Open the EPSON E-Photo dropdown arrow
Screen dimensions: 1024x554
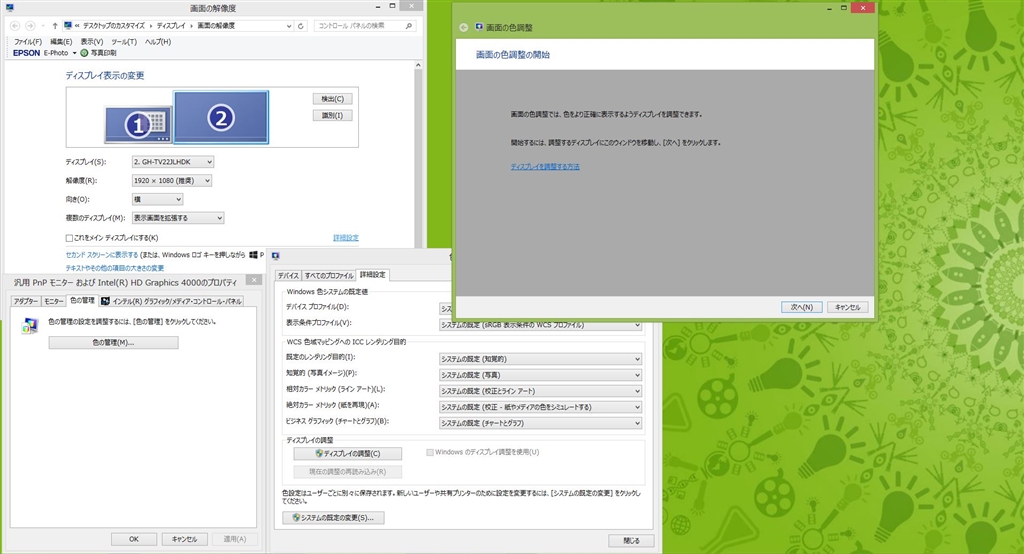click(x=74, y=53)
